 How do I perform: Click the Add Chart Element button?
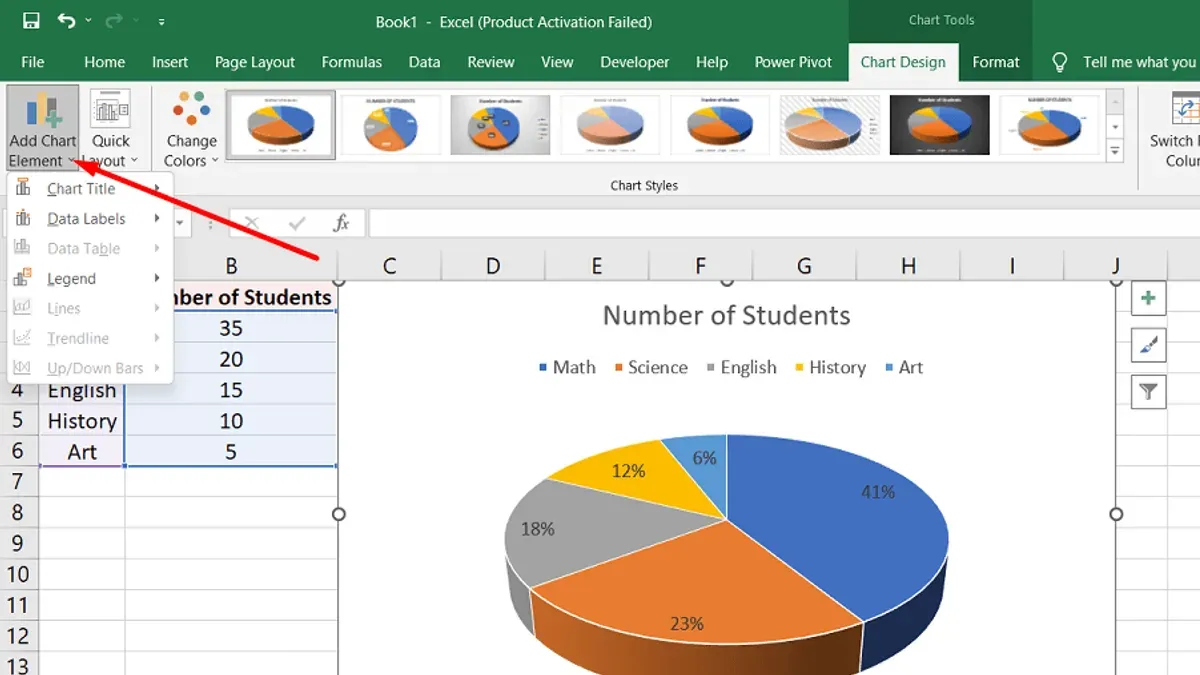[x=43, y=128]
